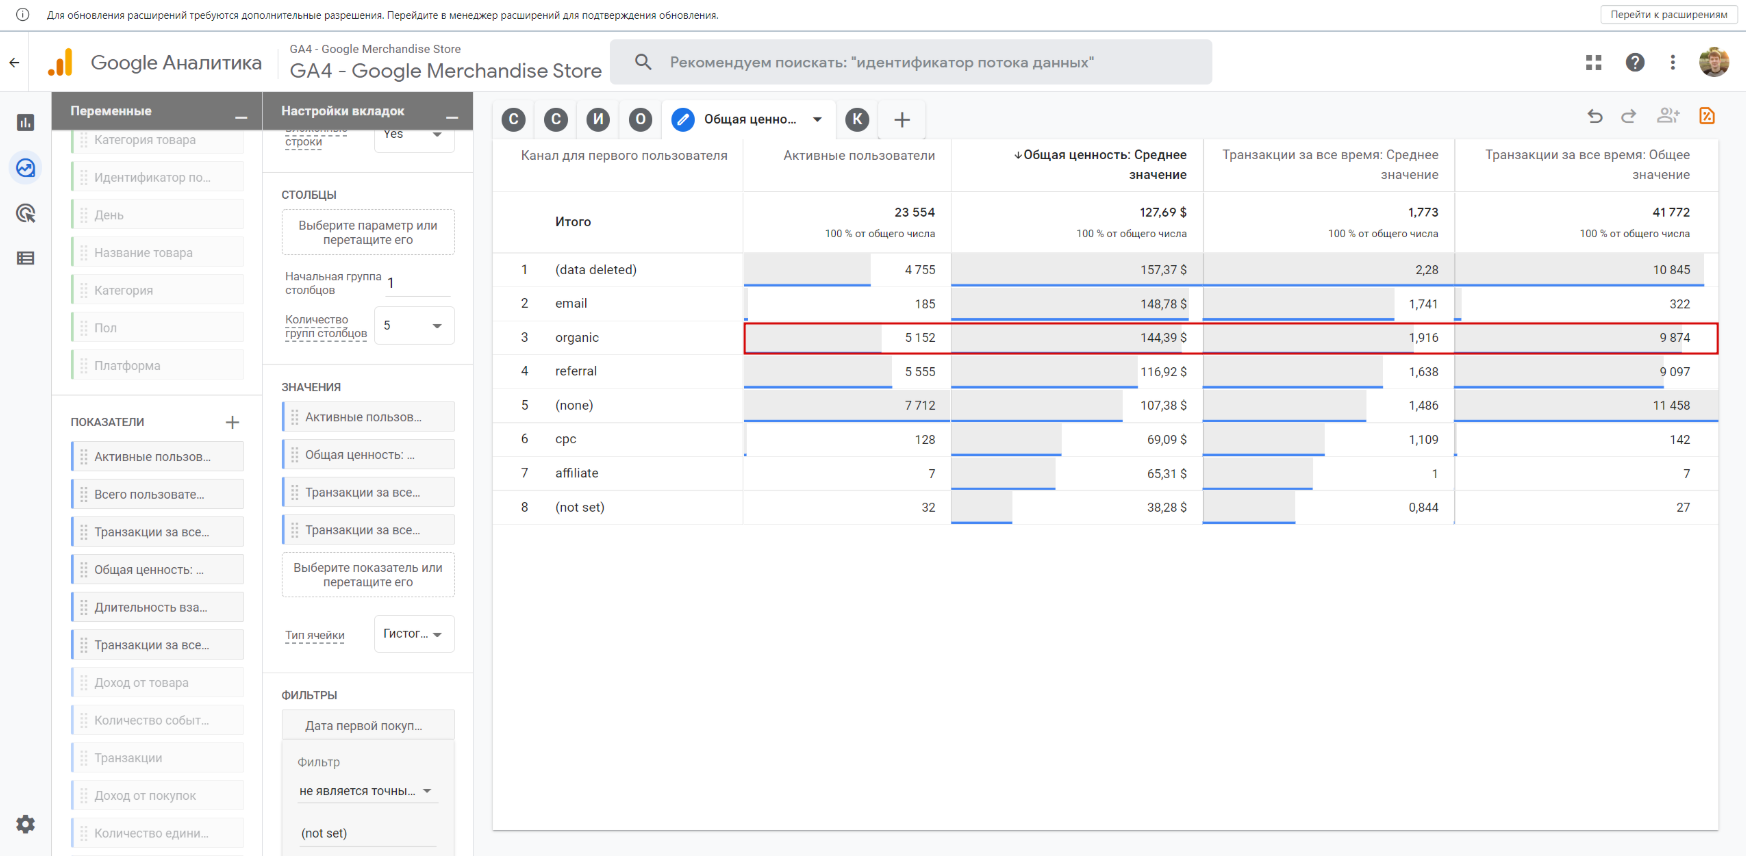Select the Платформа dimension
The height and width of the screenshot is (856, 1746).
(x=158, y=366)
